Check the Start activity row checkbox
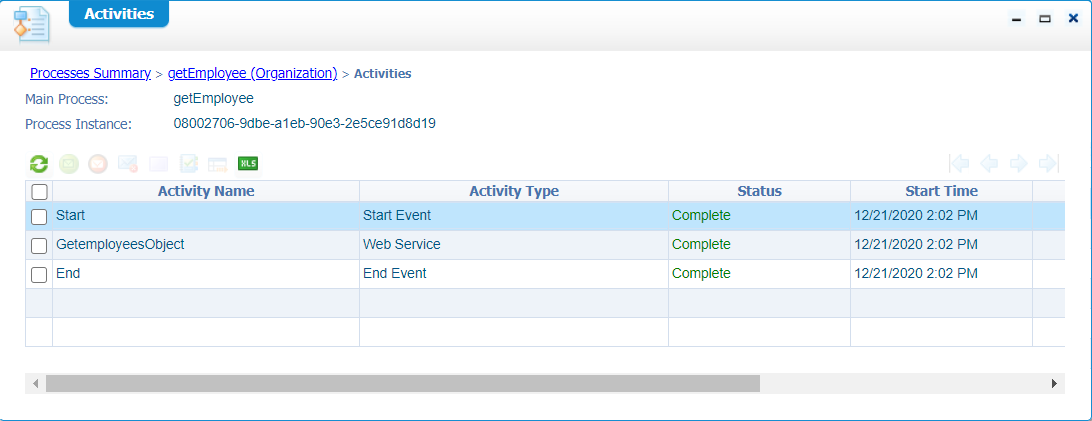This screenshot has width=1092, height=421. (x=39, y=216)
